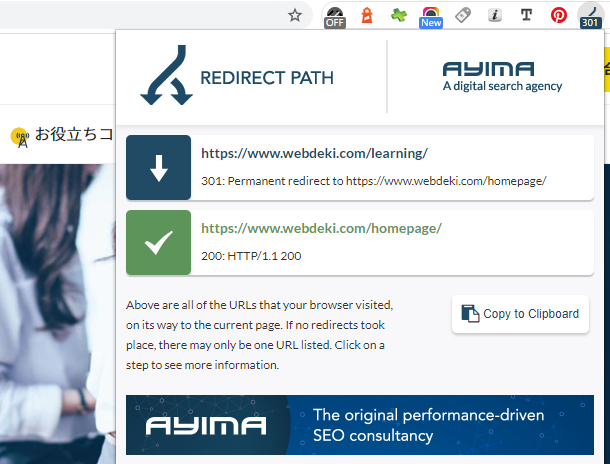Open the AYIMA digital search agency logo
610x464 pixels.
(502, 77)
